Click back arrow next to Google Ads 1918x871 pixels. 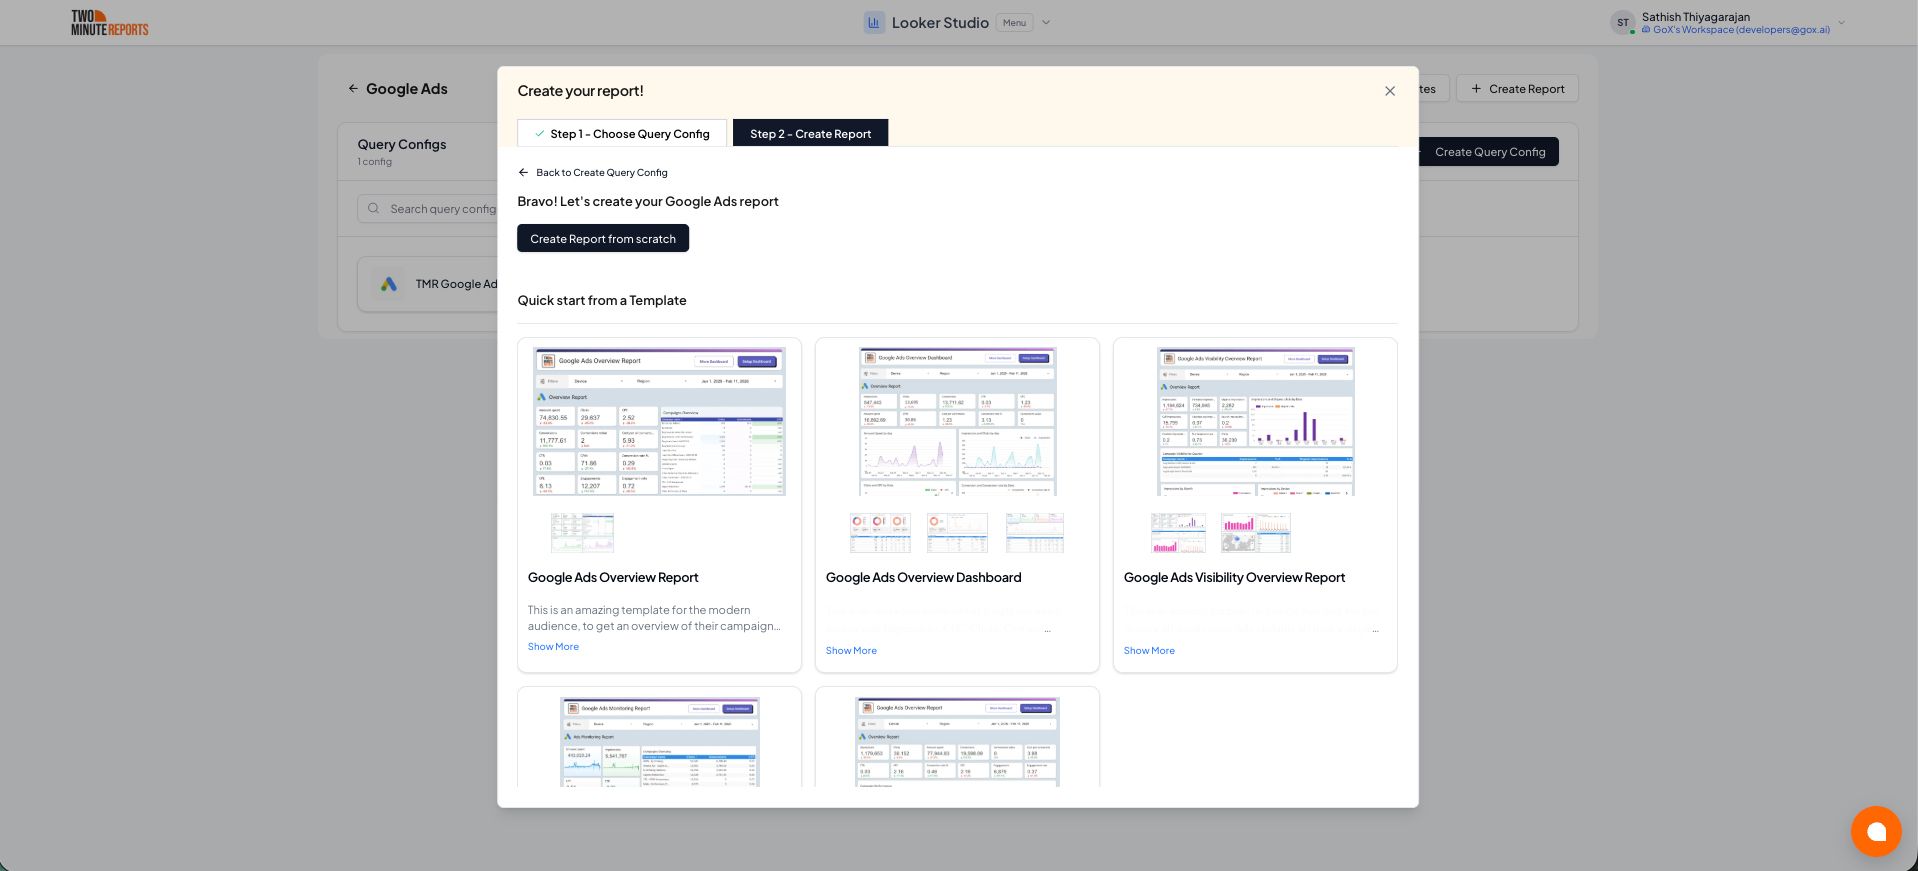coord(353,88)
